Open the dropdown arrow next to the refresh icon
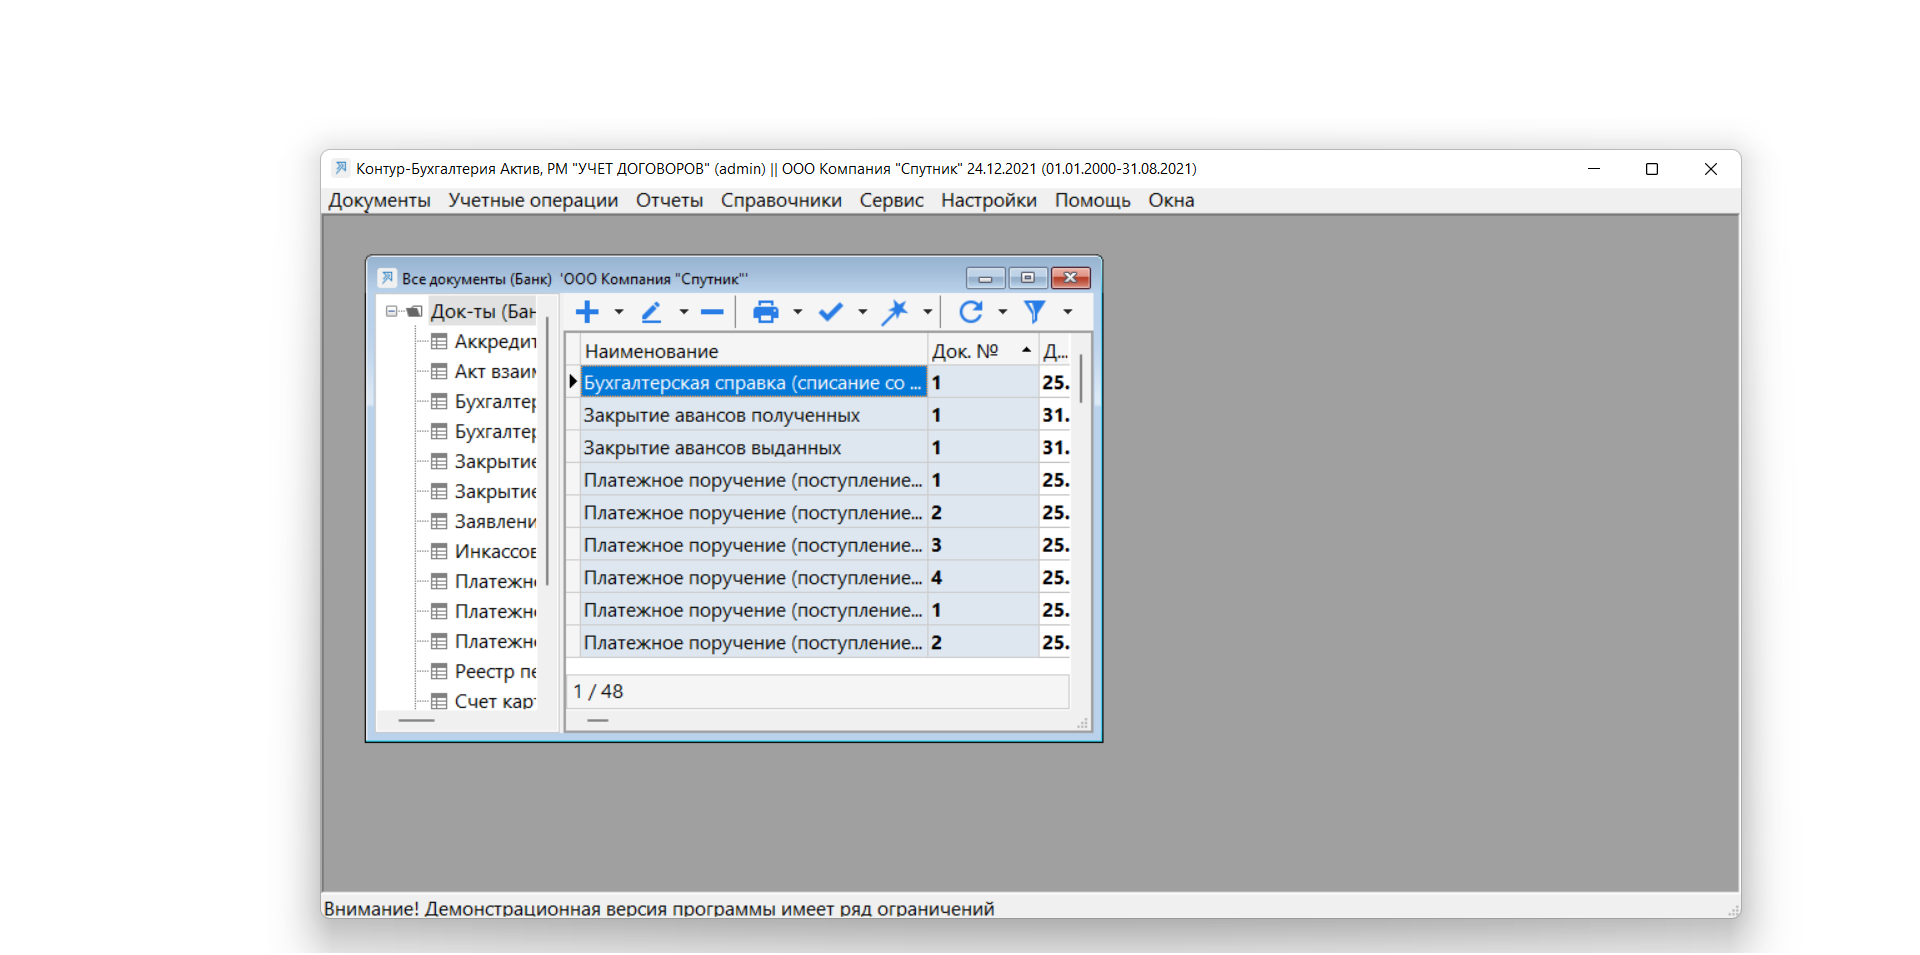Viewport: 1920px width, 955px height. point(1003,312)
